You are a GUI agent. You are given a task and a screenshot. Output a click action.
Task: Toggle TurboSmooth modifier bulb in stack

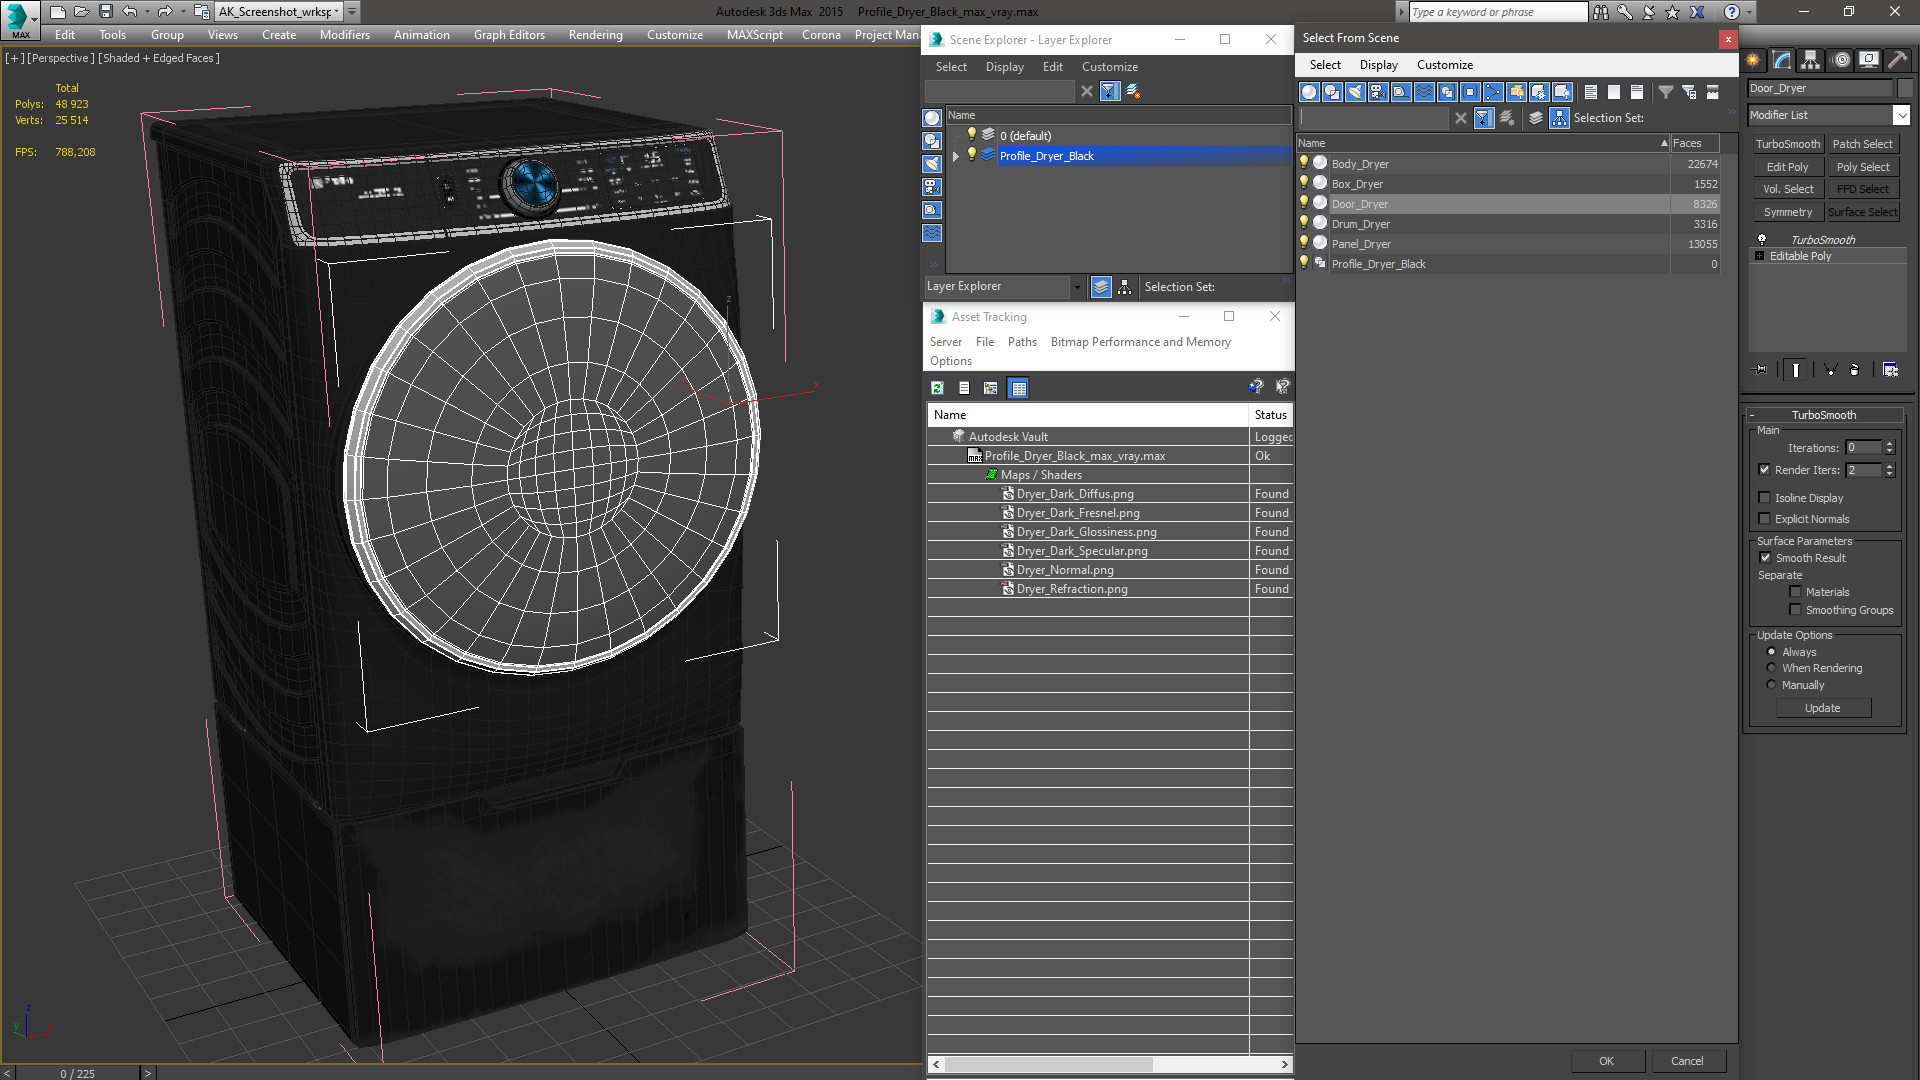pyautogui.click(x=1762, y=240)
